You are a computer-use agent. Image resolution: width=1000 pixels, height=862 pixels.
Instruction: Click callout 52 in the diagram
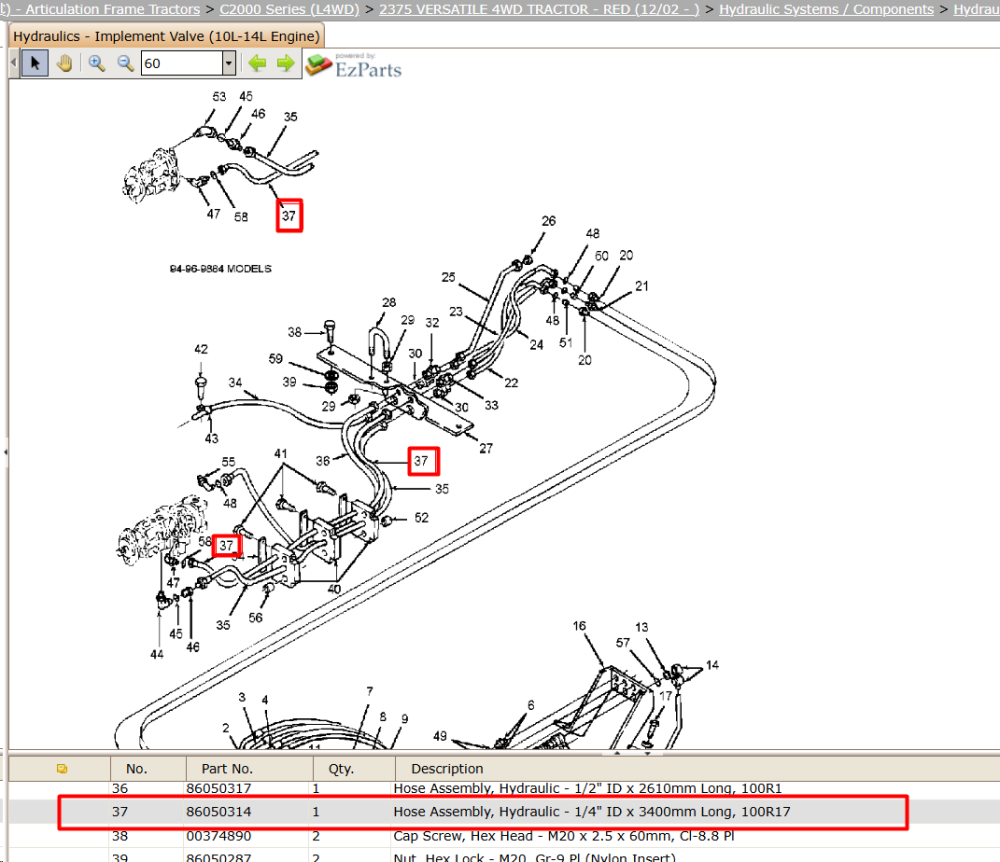[x=422, y=517]
